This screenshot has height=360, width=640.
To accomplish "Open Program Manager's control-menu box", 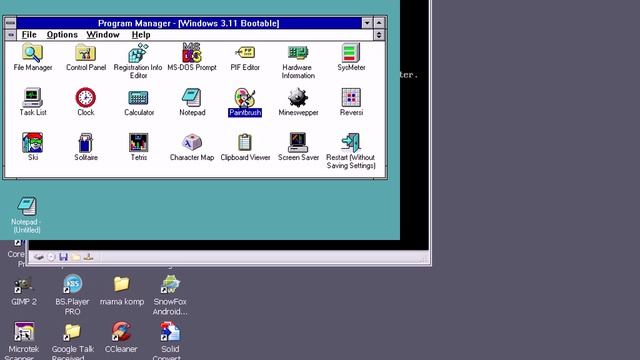I will (11, 23).
